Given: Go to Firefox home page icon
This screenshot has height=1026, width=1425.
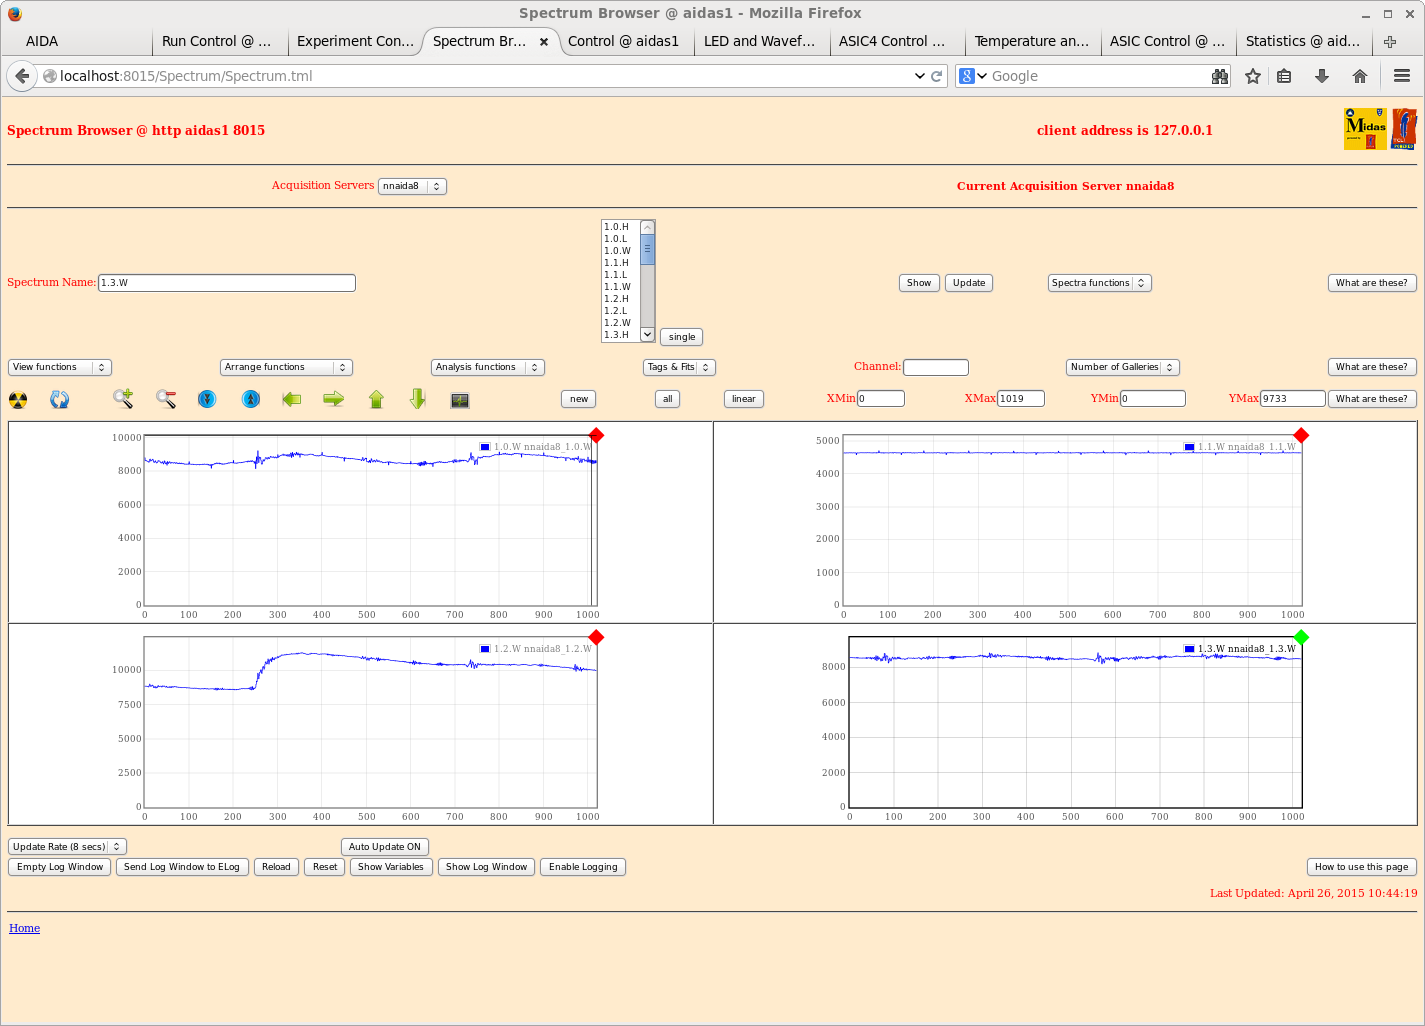Looking at the screenshot, I should tap(1360, 76).
